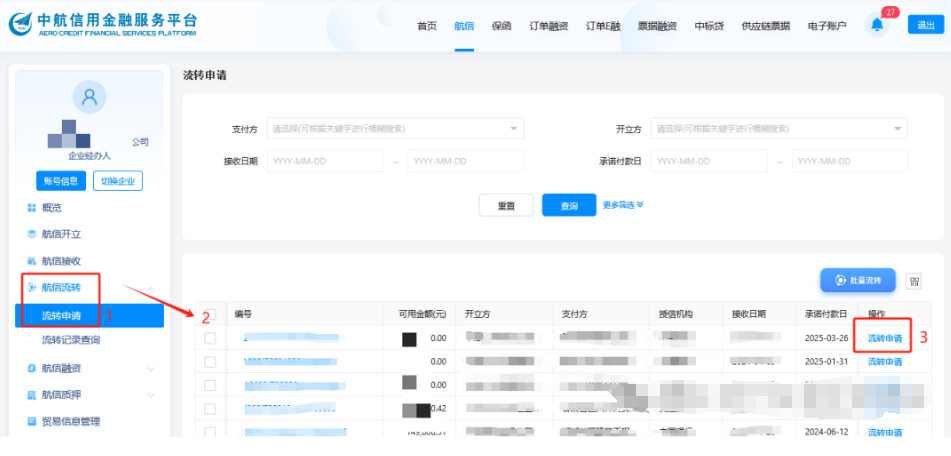Check the third table row checkbox
The image size is (951, 456).
[210, 385]
